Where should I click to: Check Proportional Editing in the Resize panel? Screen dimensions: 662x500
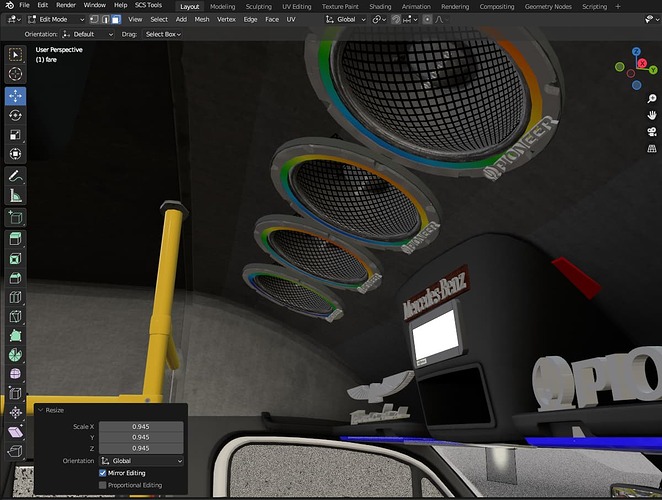tap(103, 485)
